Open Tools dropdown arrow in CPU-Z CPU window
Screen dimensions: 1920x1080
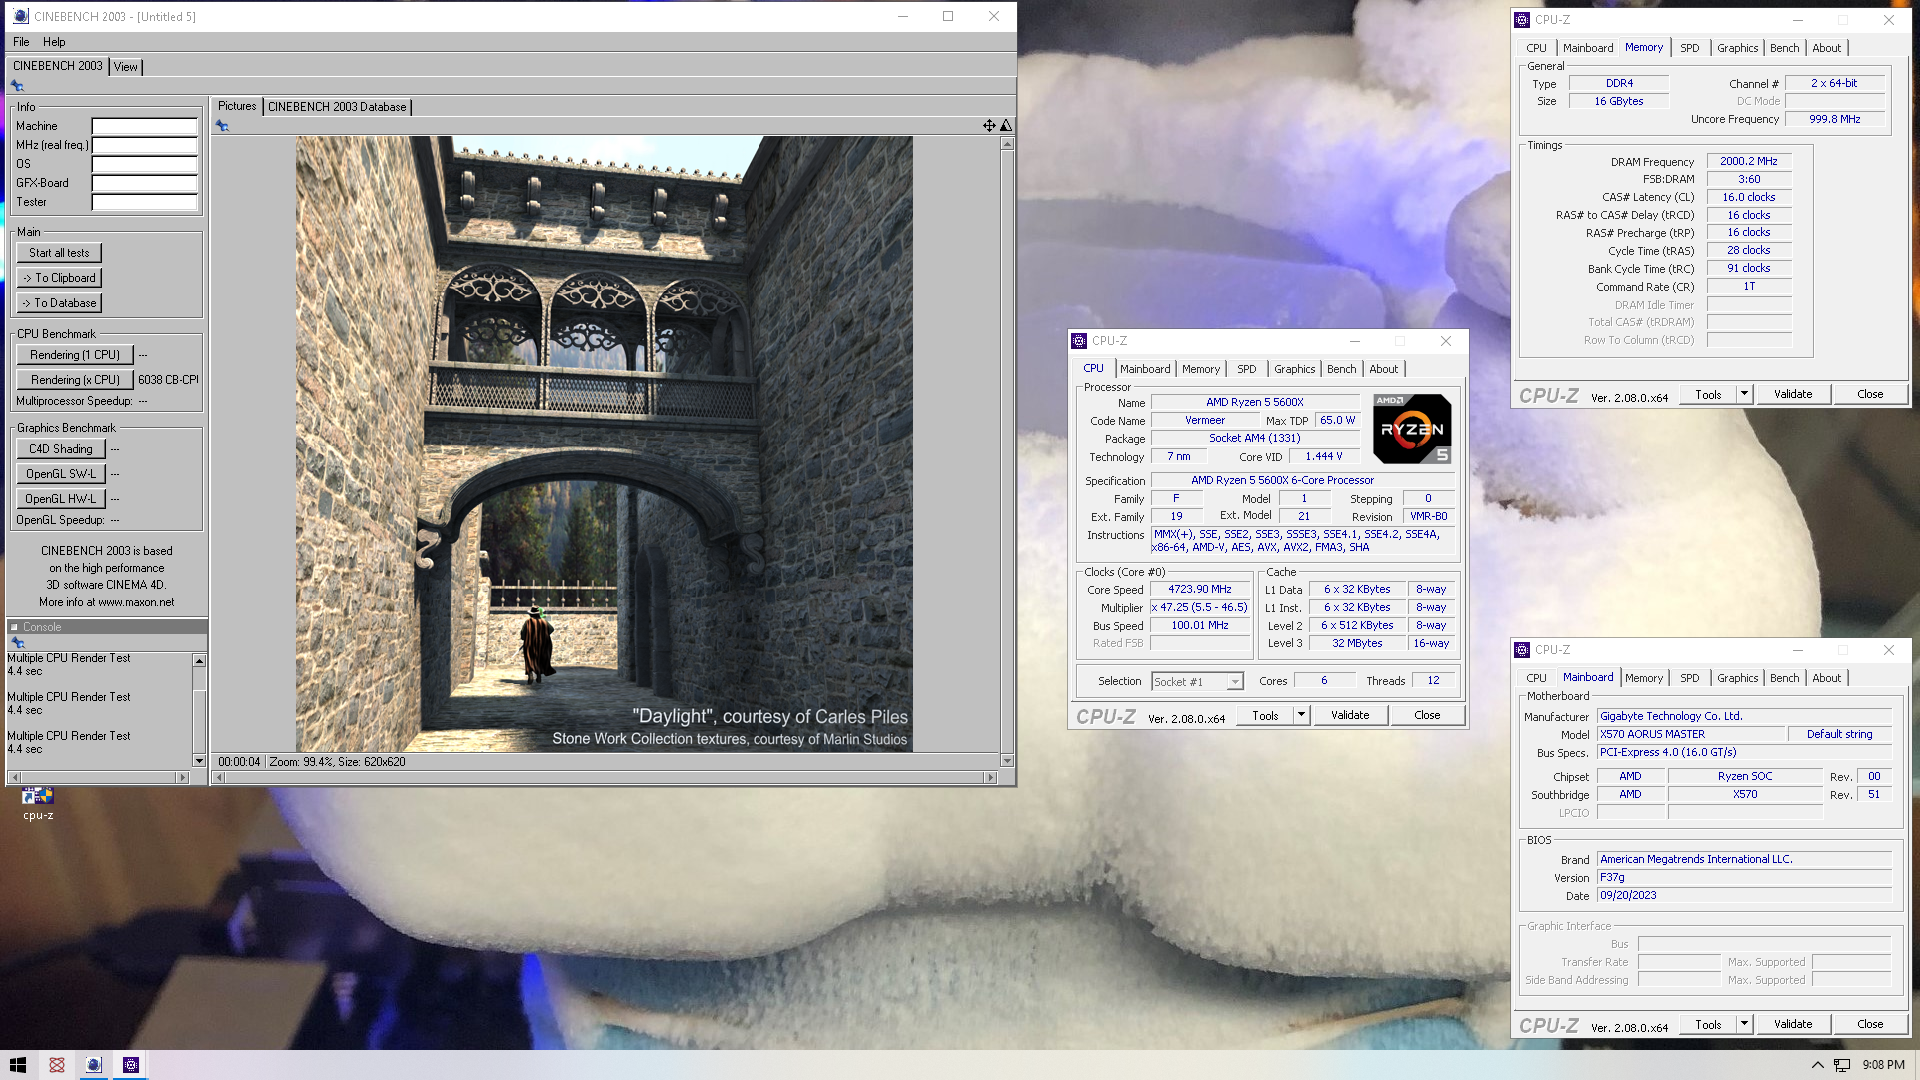pyautogui.click(x=1301, y=715)
